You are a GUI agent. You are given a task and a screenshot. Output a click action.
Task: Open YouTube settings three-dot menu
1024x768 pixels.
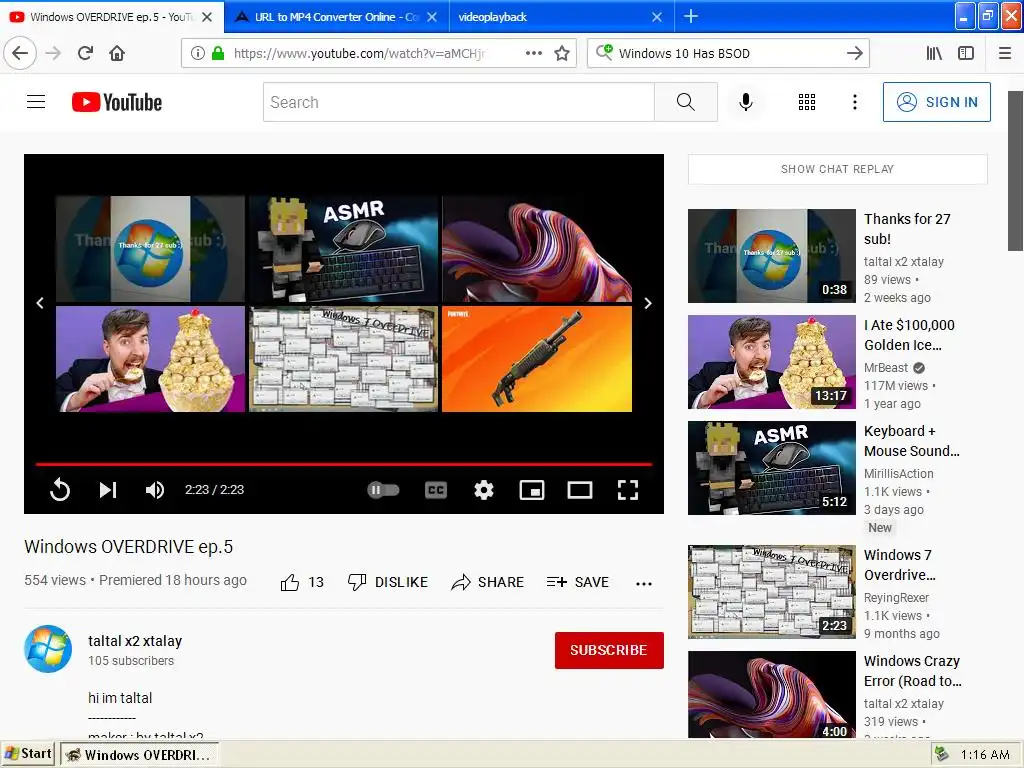[x=854, y=102]
